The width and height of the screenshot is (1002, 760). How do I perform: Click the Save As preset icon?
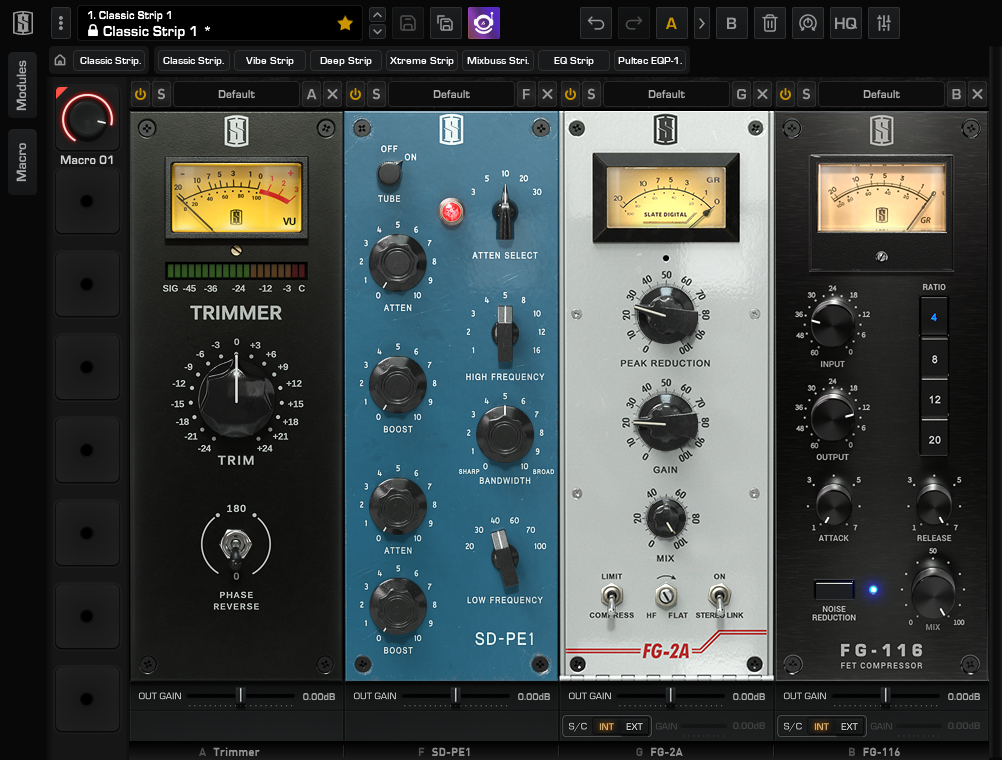[446, 23]
